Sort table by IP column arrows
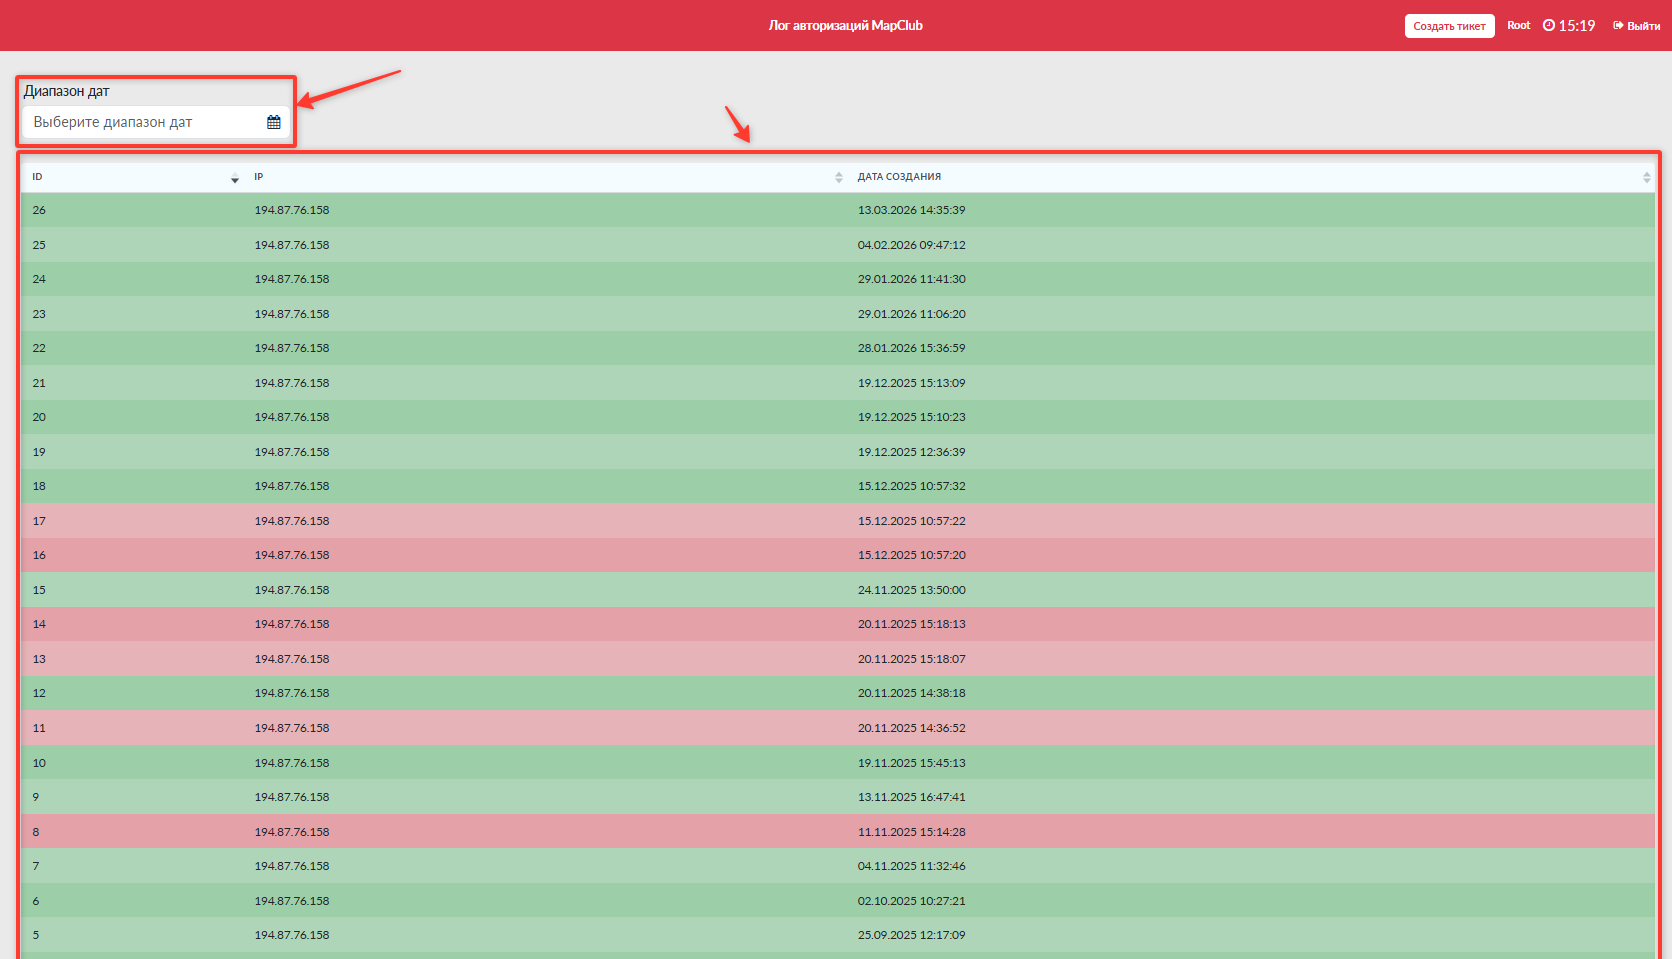The image size is (1672, 959). coord(839,177)
